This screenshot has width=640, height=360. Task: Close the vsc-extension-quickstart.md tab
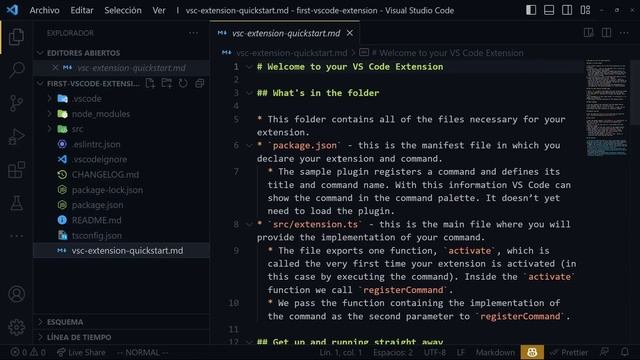click(x=350, y=33)
